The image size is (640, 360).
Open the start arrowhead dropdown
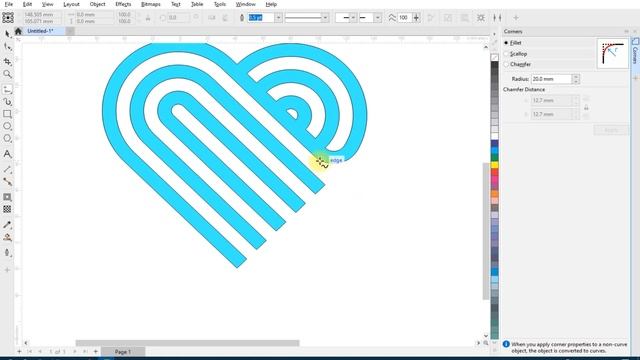click(353, 18)
